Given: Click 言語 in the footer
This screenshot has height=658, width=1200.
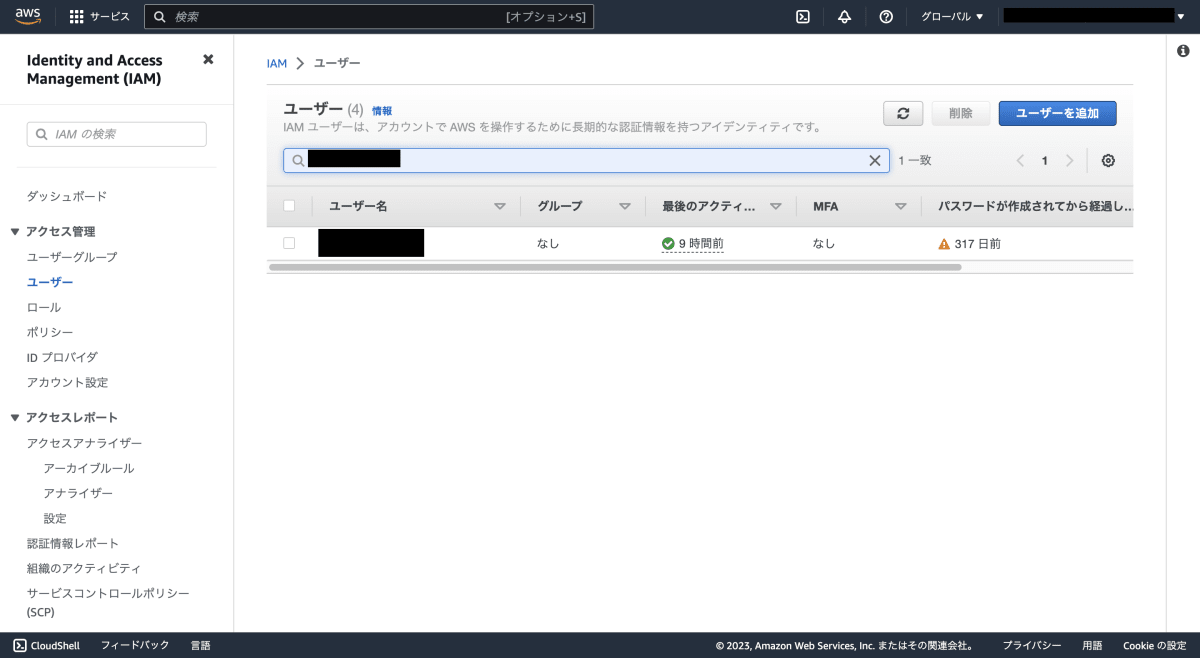Looking at the screenshot, I should point(201,645).
